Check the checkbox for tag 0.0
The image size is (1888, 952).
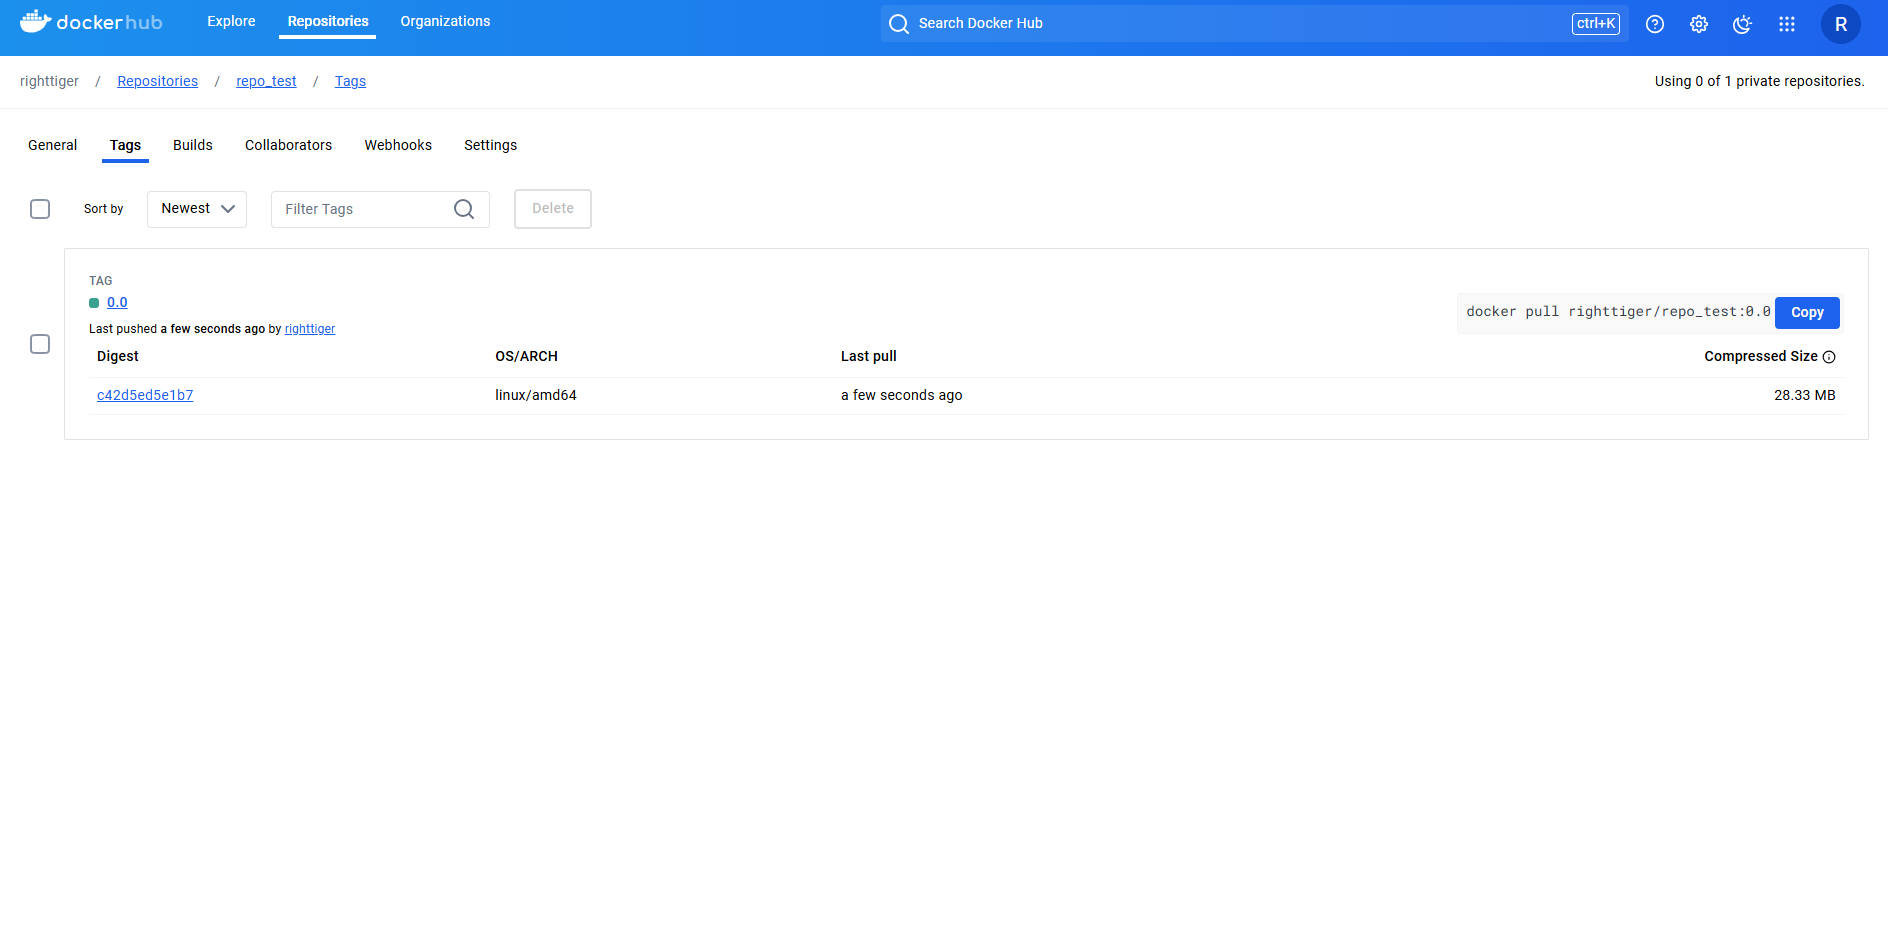click(40, 344)
